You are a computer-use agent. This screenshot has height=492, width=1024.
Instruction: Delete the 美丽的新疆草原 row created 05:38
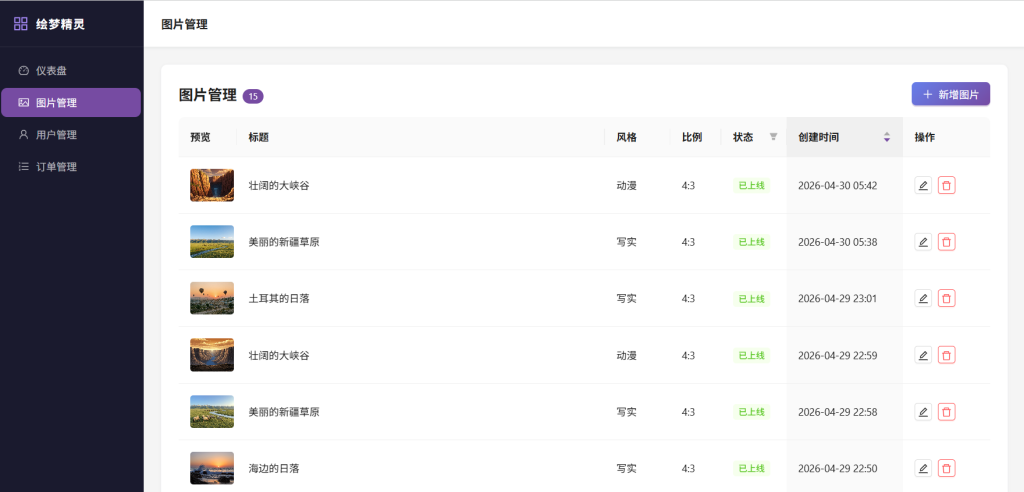[x=947, y=242]
